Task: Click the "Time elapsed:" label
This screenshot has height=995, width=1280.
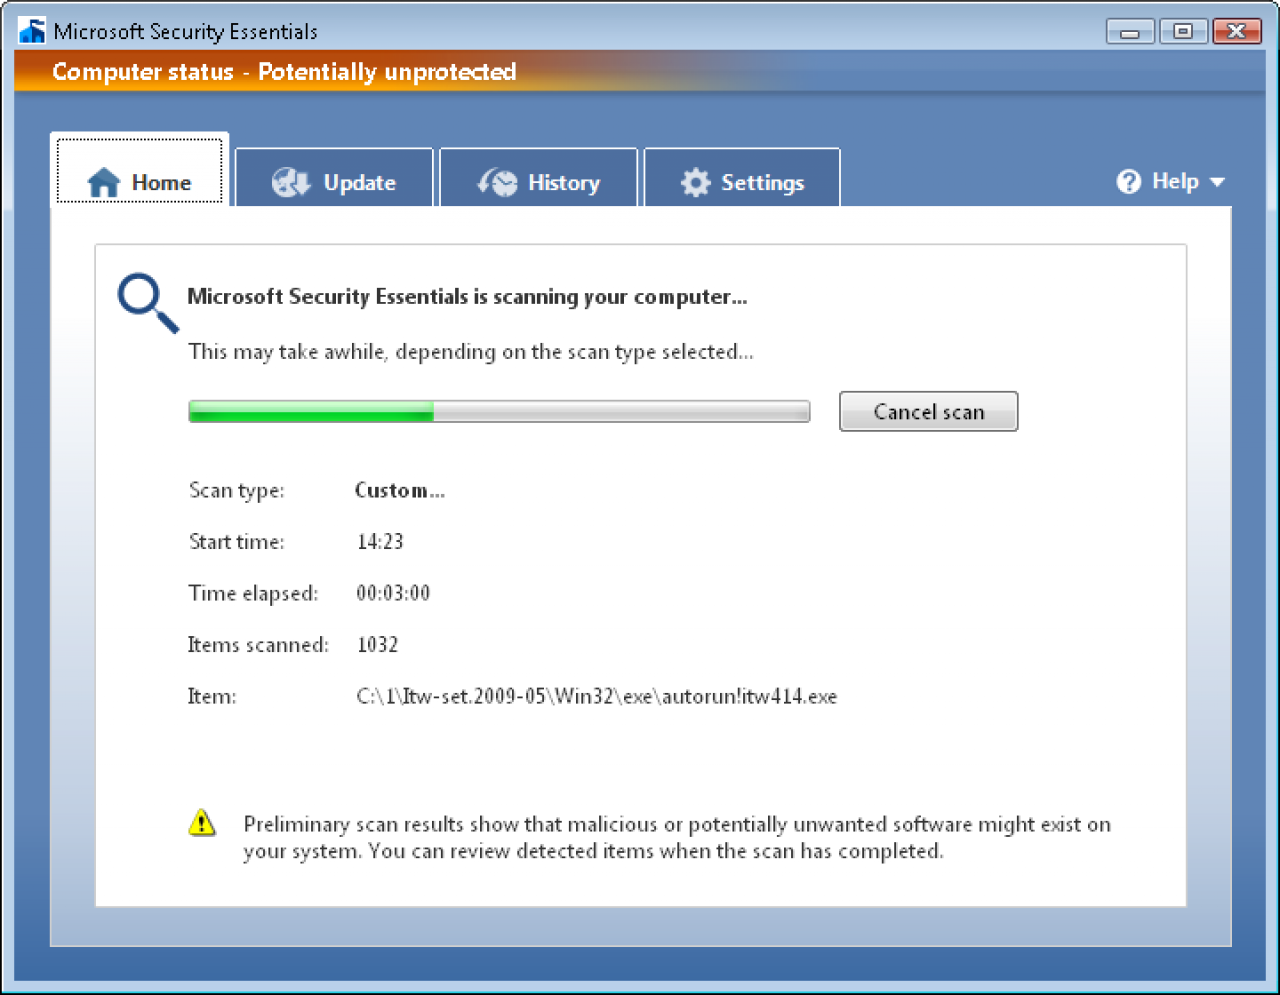Action: [x=253, y=593]
